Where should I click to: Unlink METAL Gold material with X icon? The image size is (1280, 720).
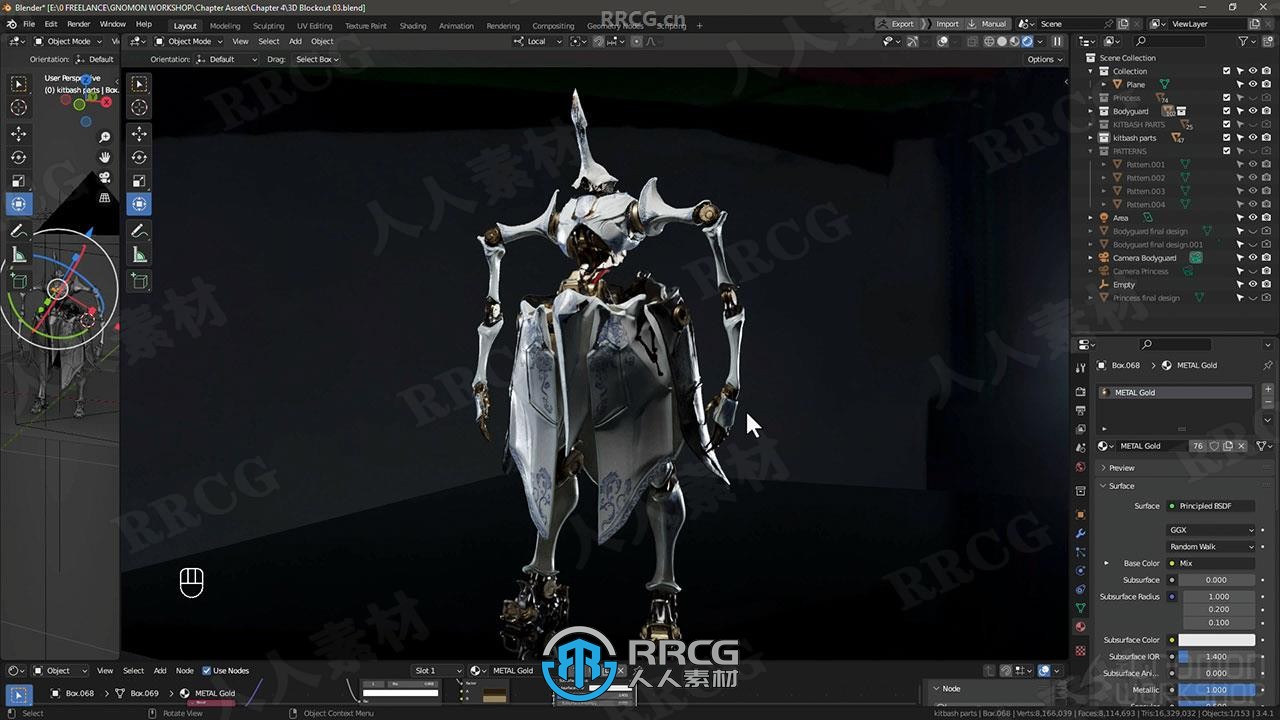tap(1242, 446)
